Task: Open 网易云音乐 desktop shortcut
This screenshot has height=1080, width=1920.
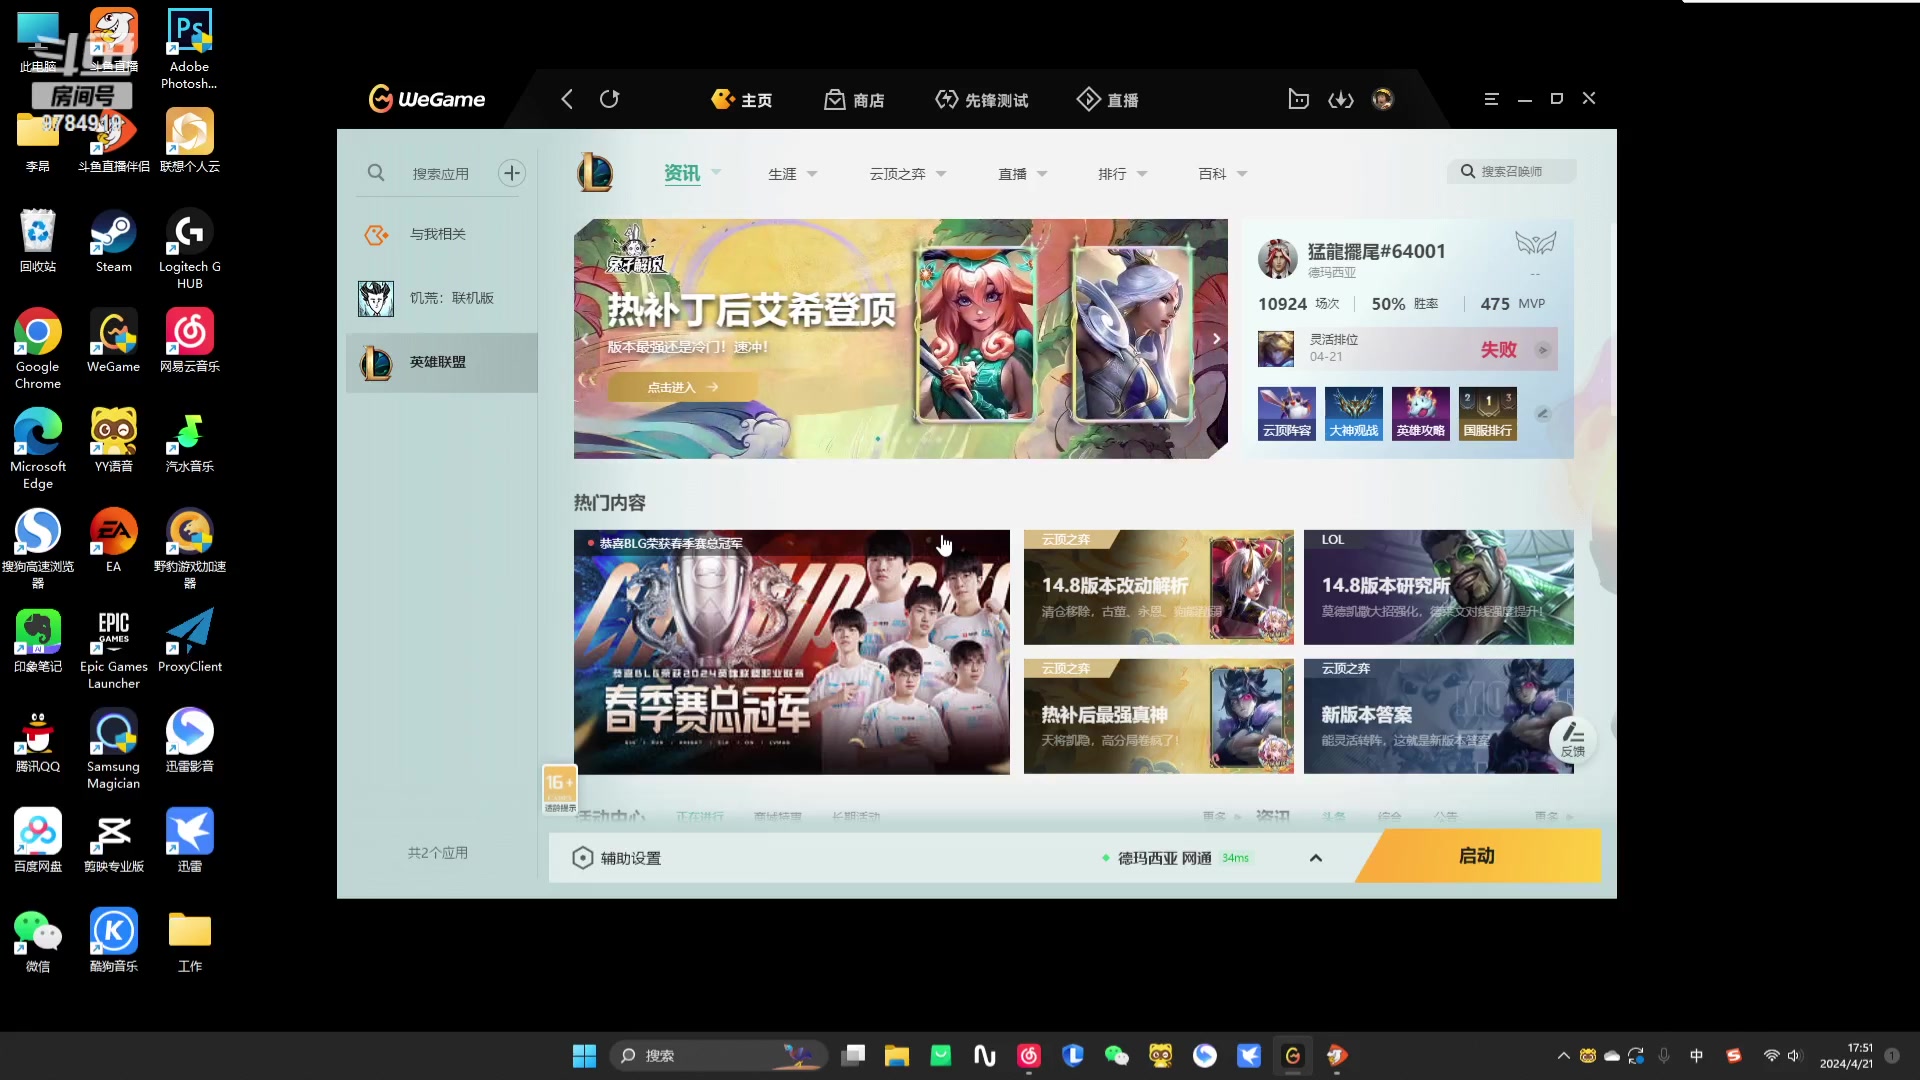Action: point(190,341)
